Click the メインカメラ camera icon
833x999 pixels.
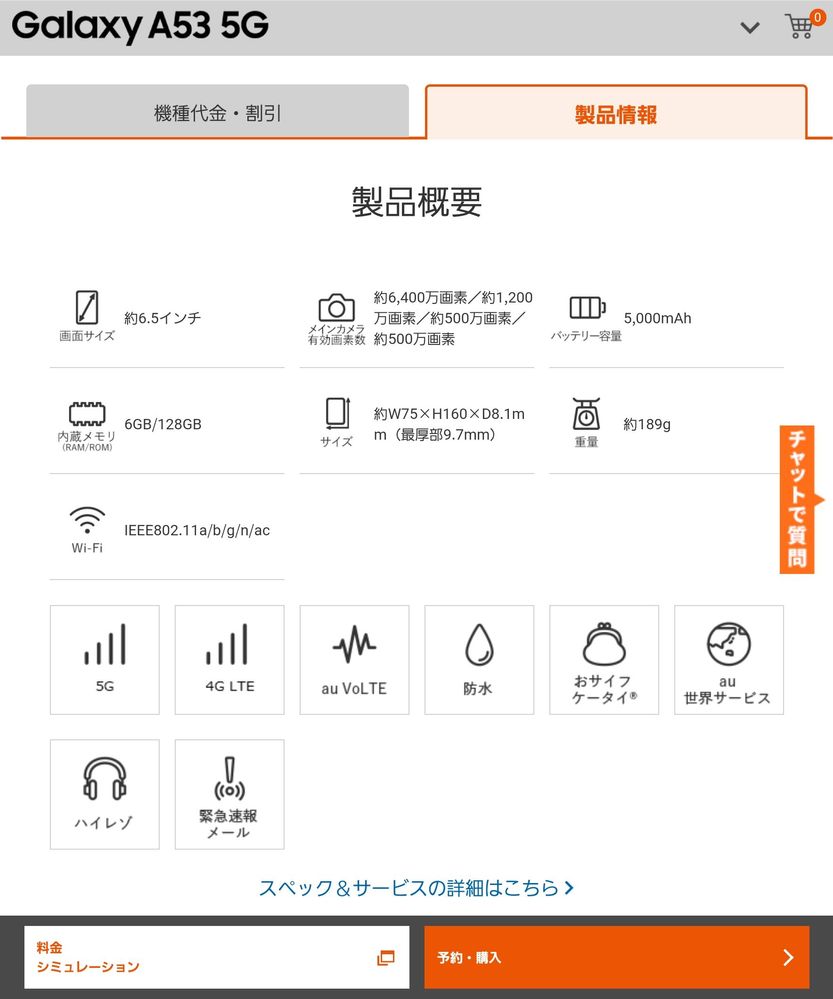(337, 307)
